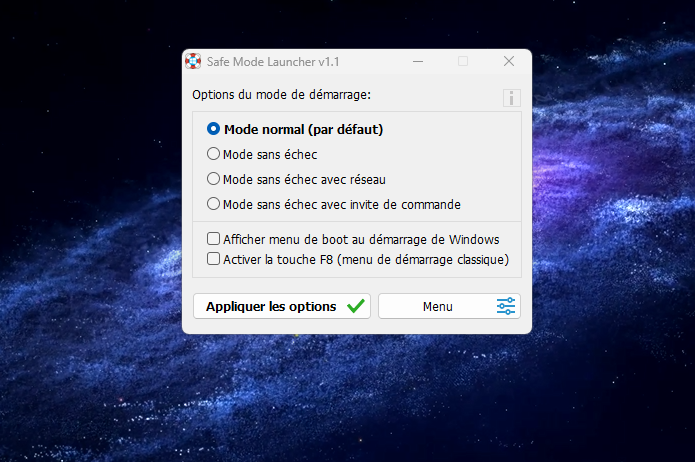Minimize the Safe Mode Launcher window
This screenshot has height=462, width=695.
[x=416, y=61]
